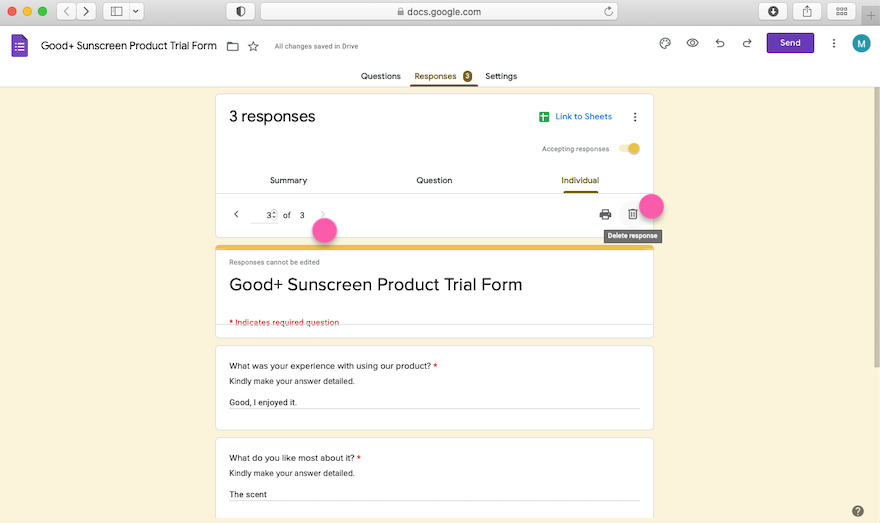880x523 pixels.
Task: Click the answer 'Good, I enjoyed it.'
Action: point(263,402)
